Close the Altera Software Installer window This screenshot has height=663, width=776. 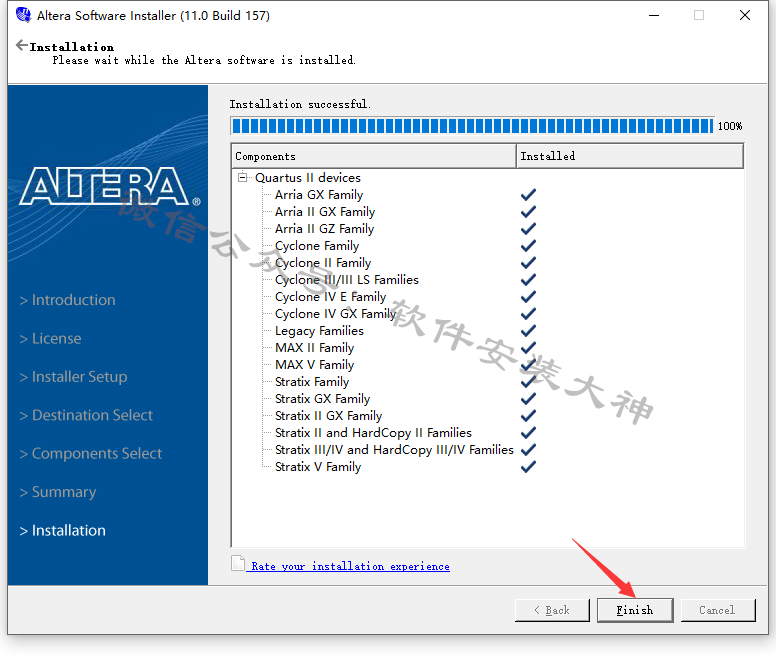[x=745, y=15]
